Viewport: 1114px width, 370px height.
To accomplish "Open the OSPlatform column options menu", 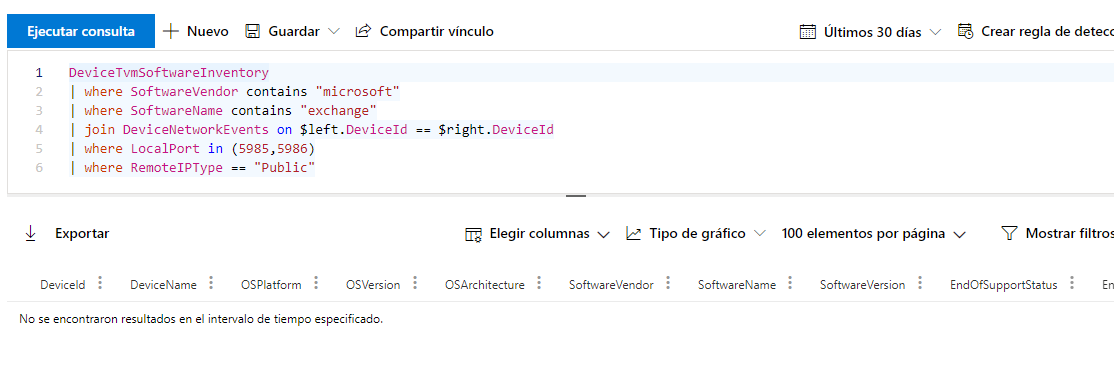I will tap(315, 283).
